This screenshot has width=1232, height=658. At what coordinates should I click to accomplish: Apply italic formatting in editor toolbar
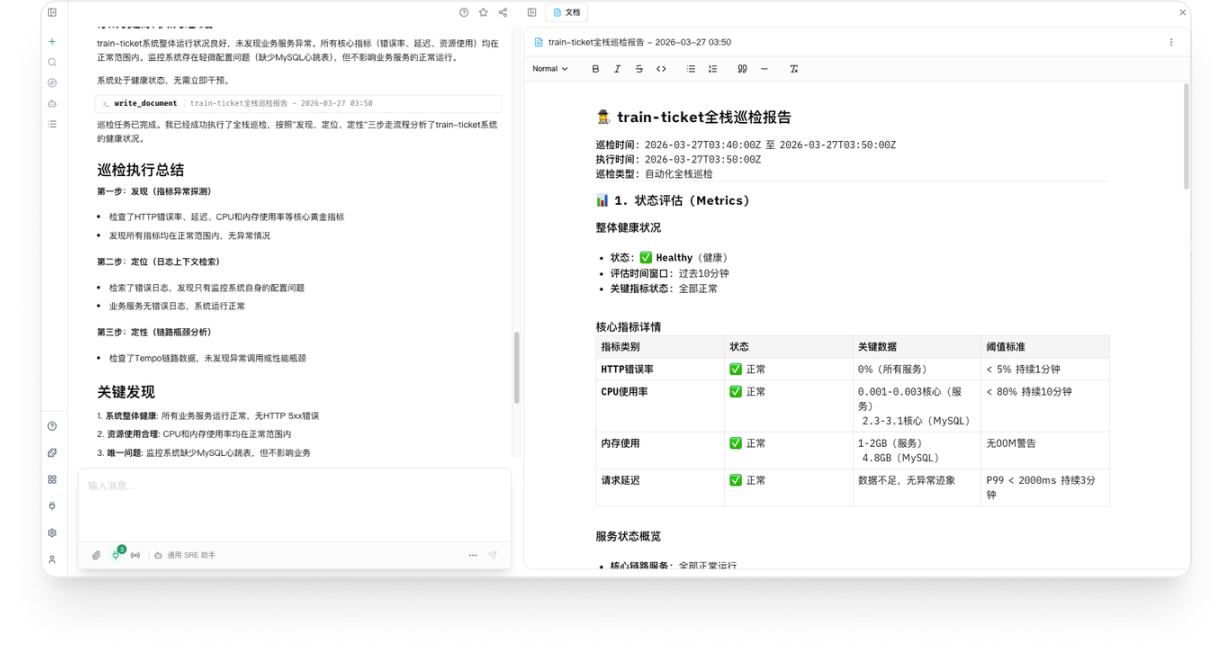617,69
